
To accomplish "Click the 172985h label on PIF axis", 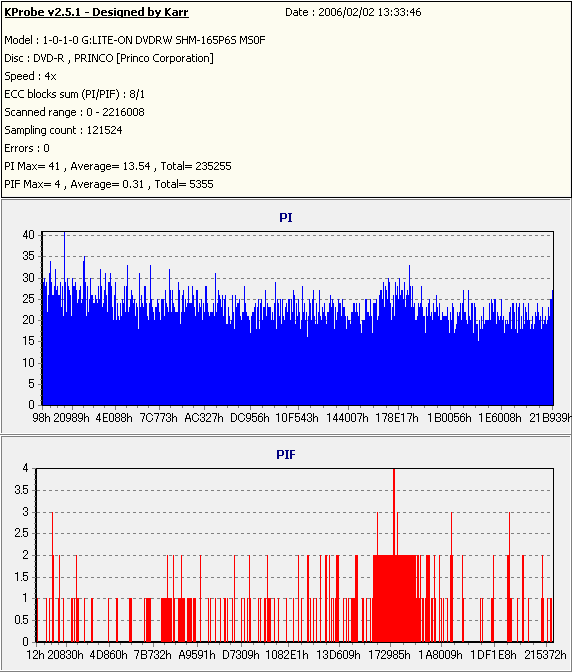I will (389, 655).
